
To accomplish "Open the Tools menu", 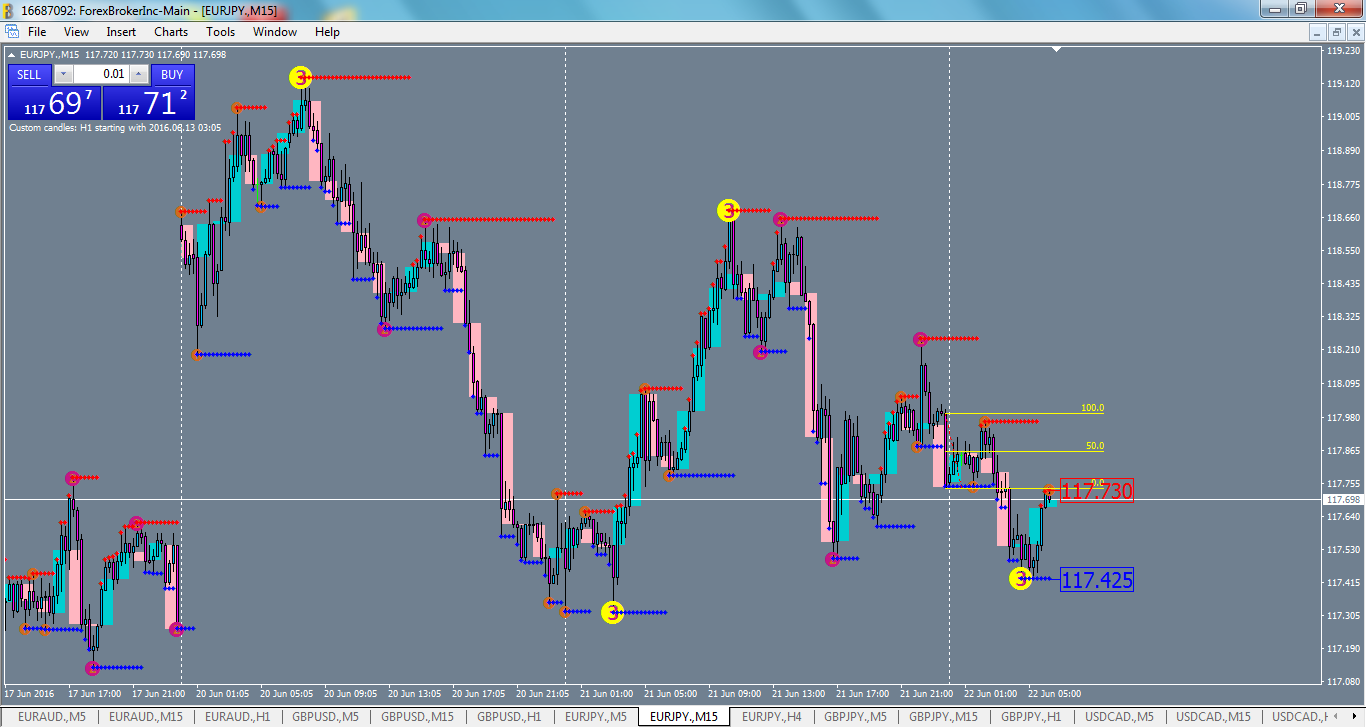I will click(x=220, y=31).
